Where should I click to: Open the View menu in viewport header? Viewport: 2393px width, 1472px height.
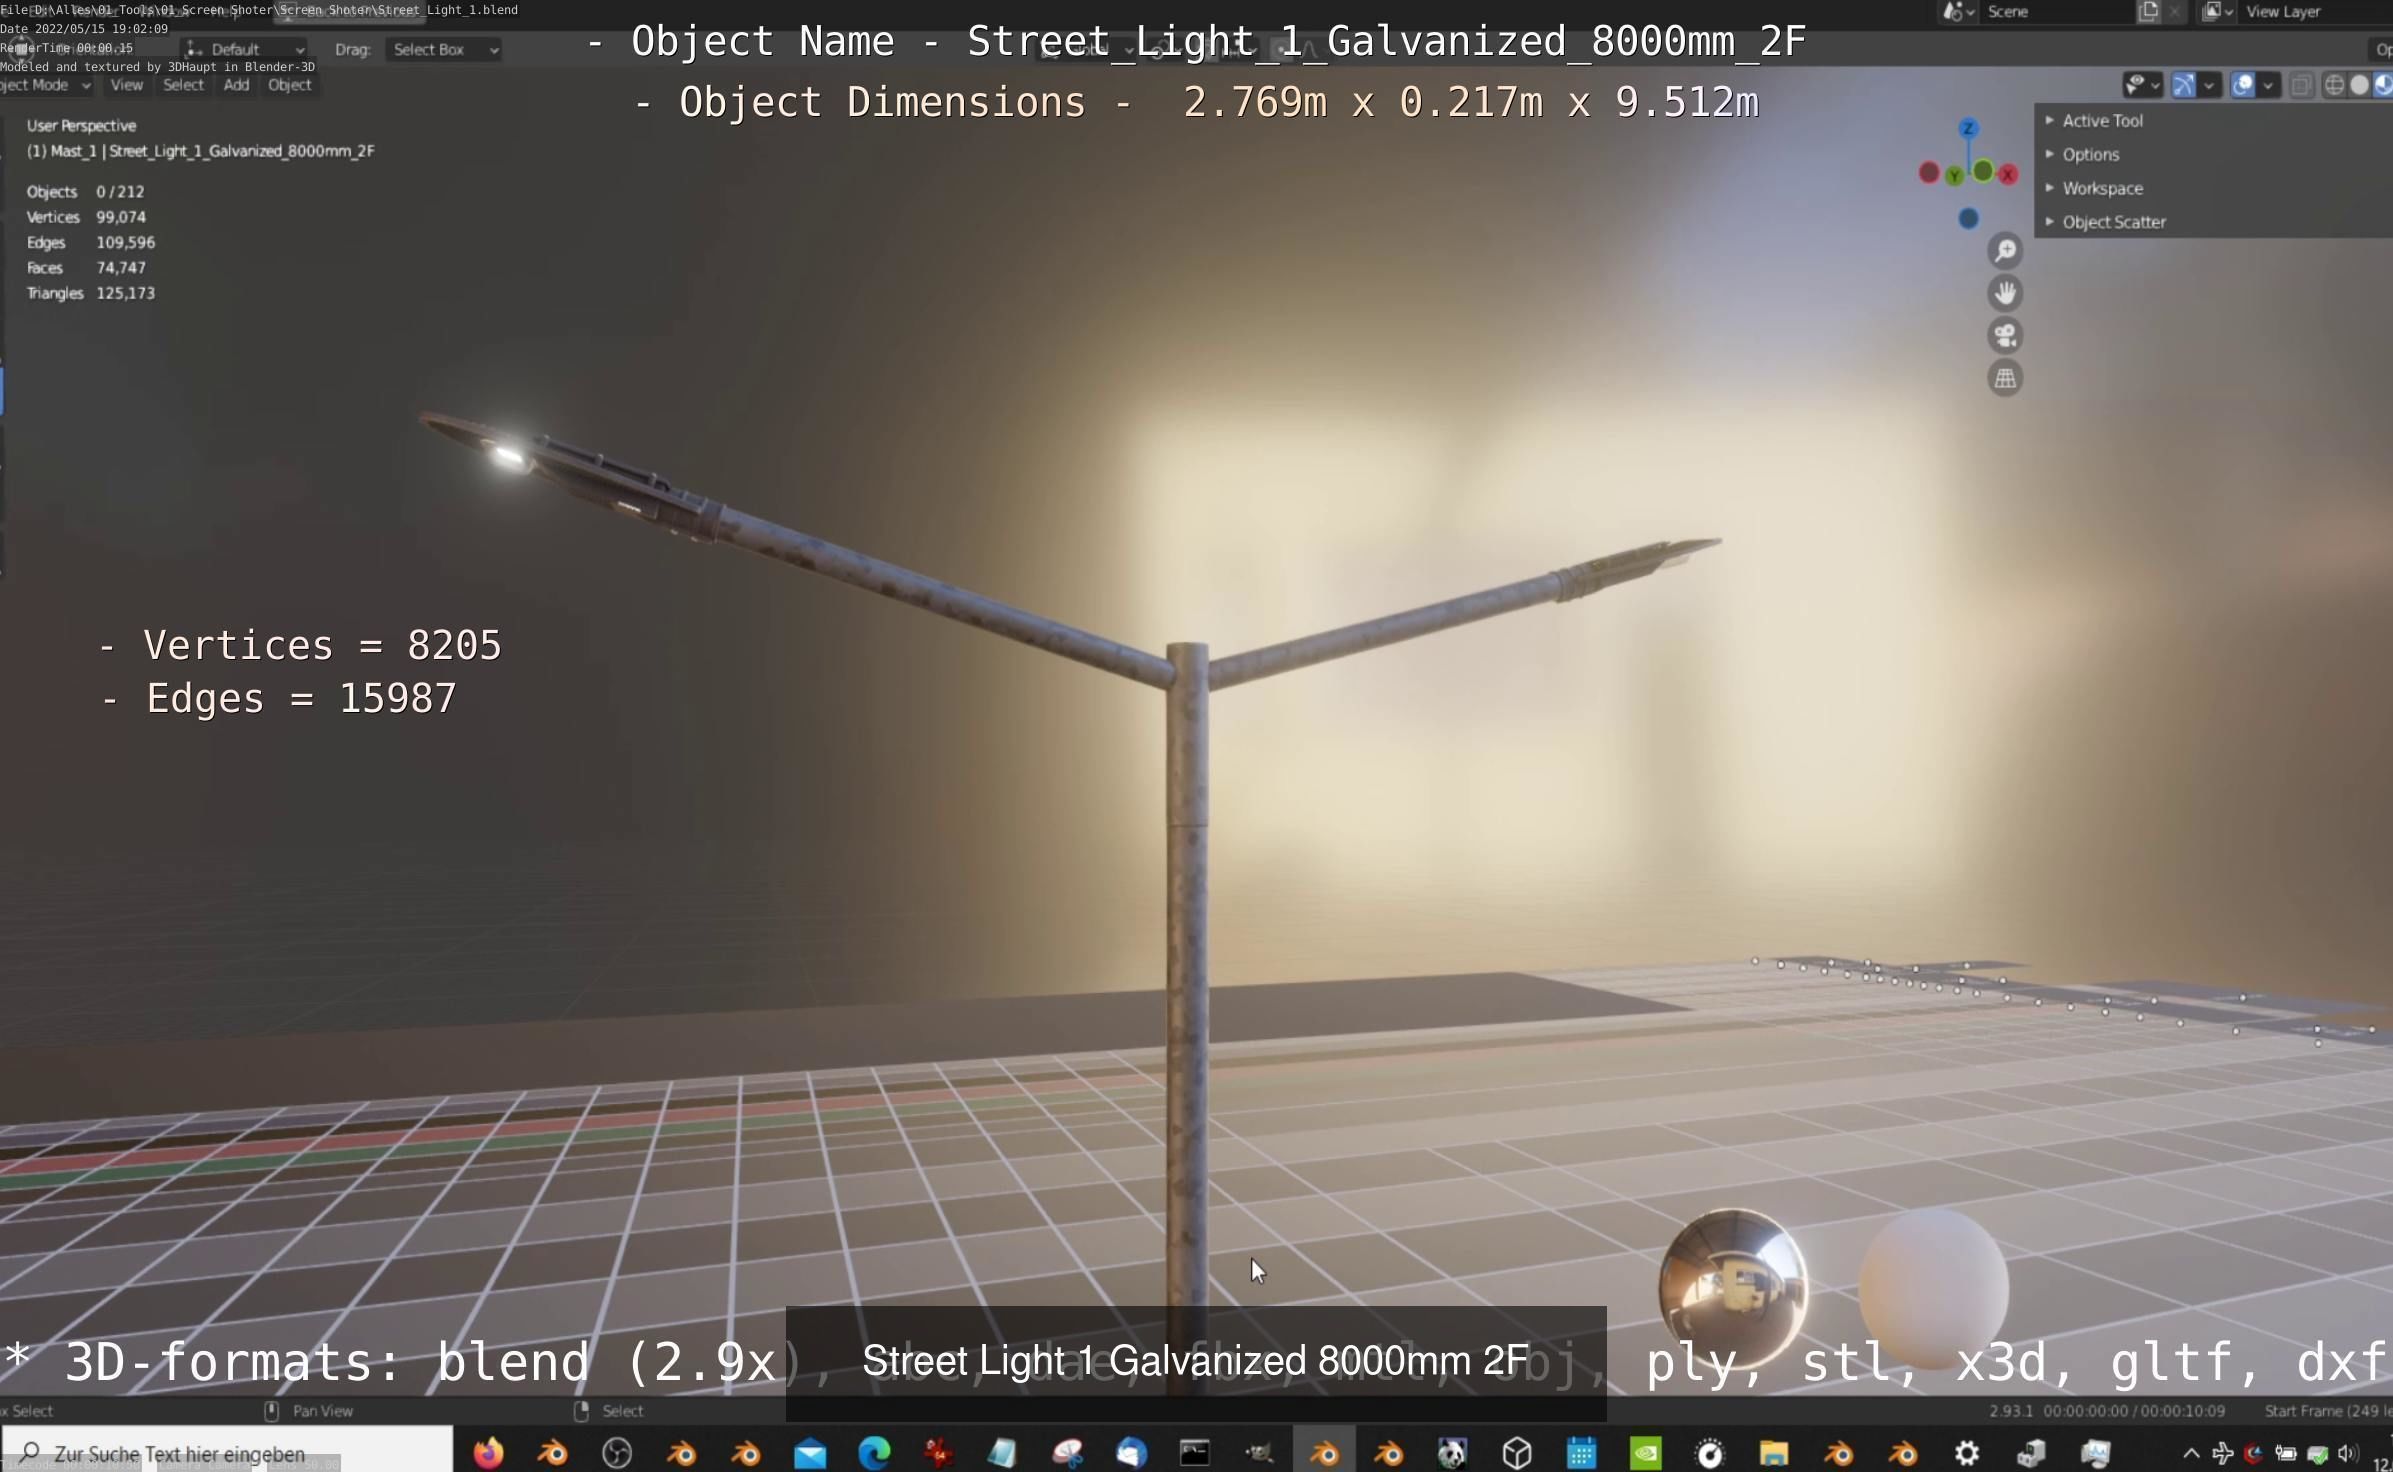click(126, 85)
